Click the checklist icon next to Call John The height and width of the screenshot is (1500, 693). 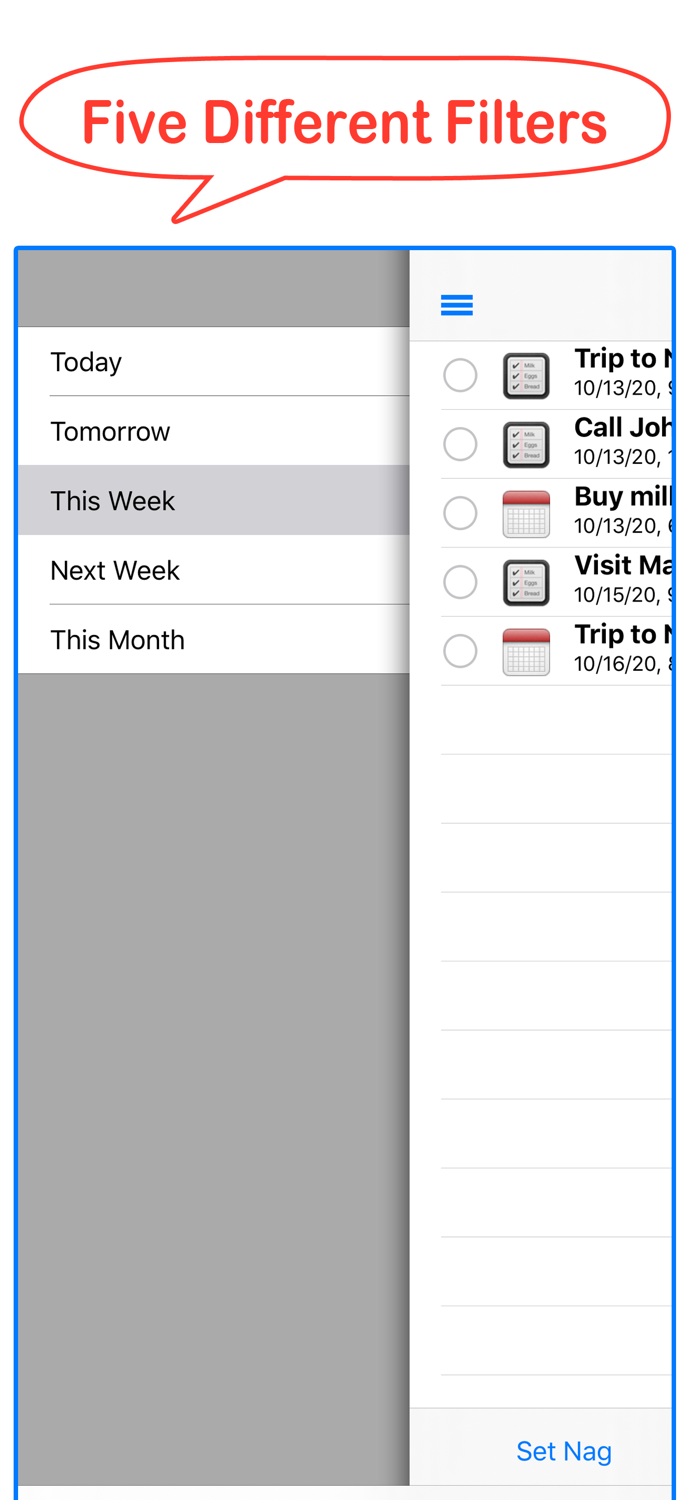pyautogui.click(x=526, y=444)
